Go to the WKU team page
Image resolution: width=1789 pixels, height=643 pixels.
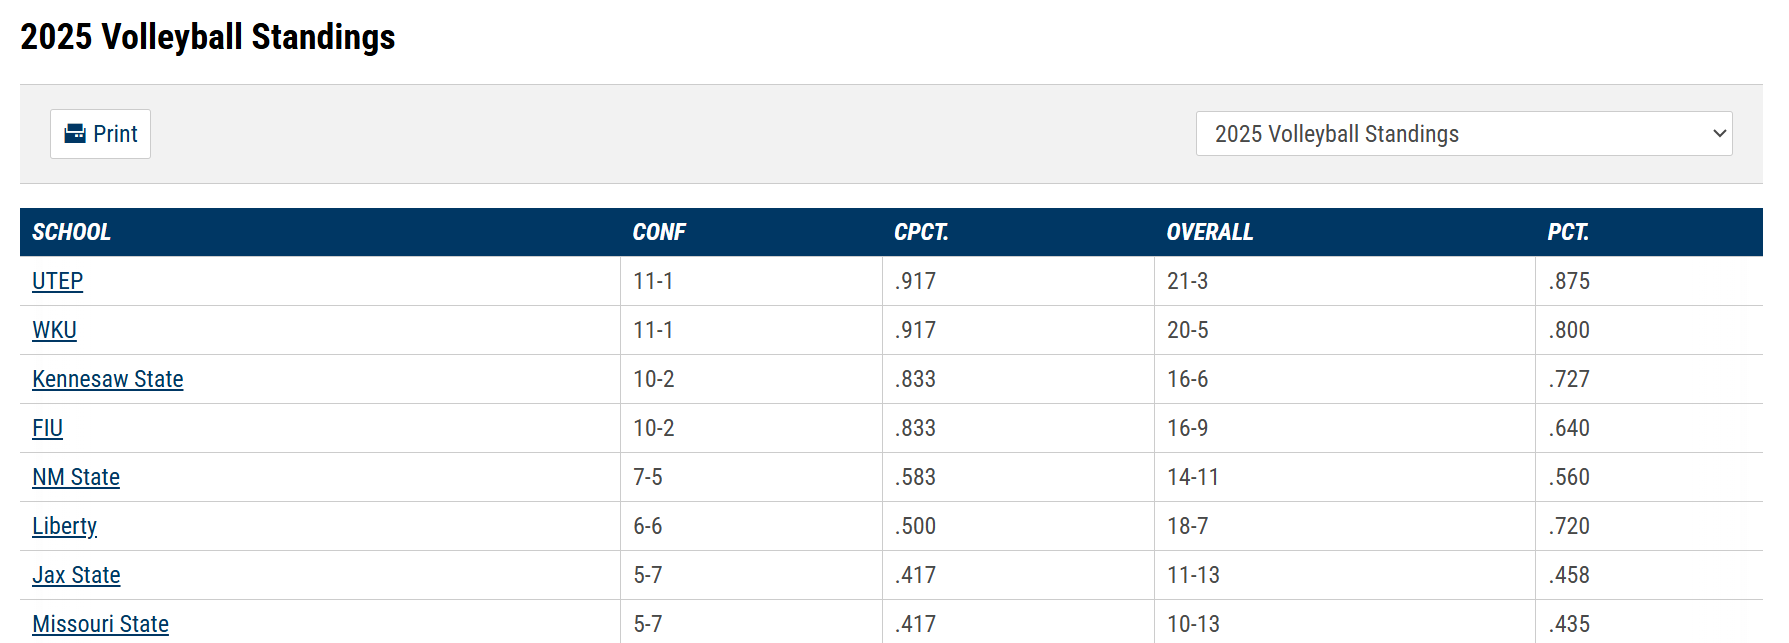54,330
